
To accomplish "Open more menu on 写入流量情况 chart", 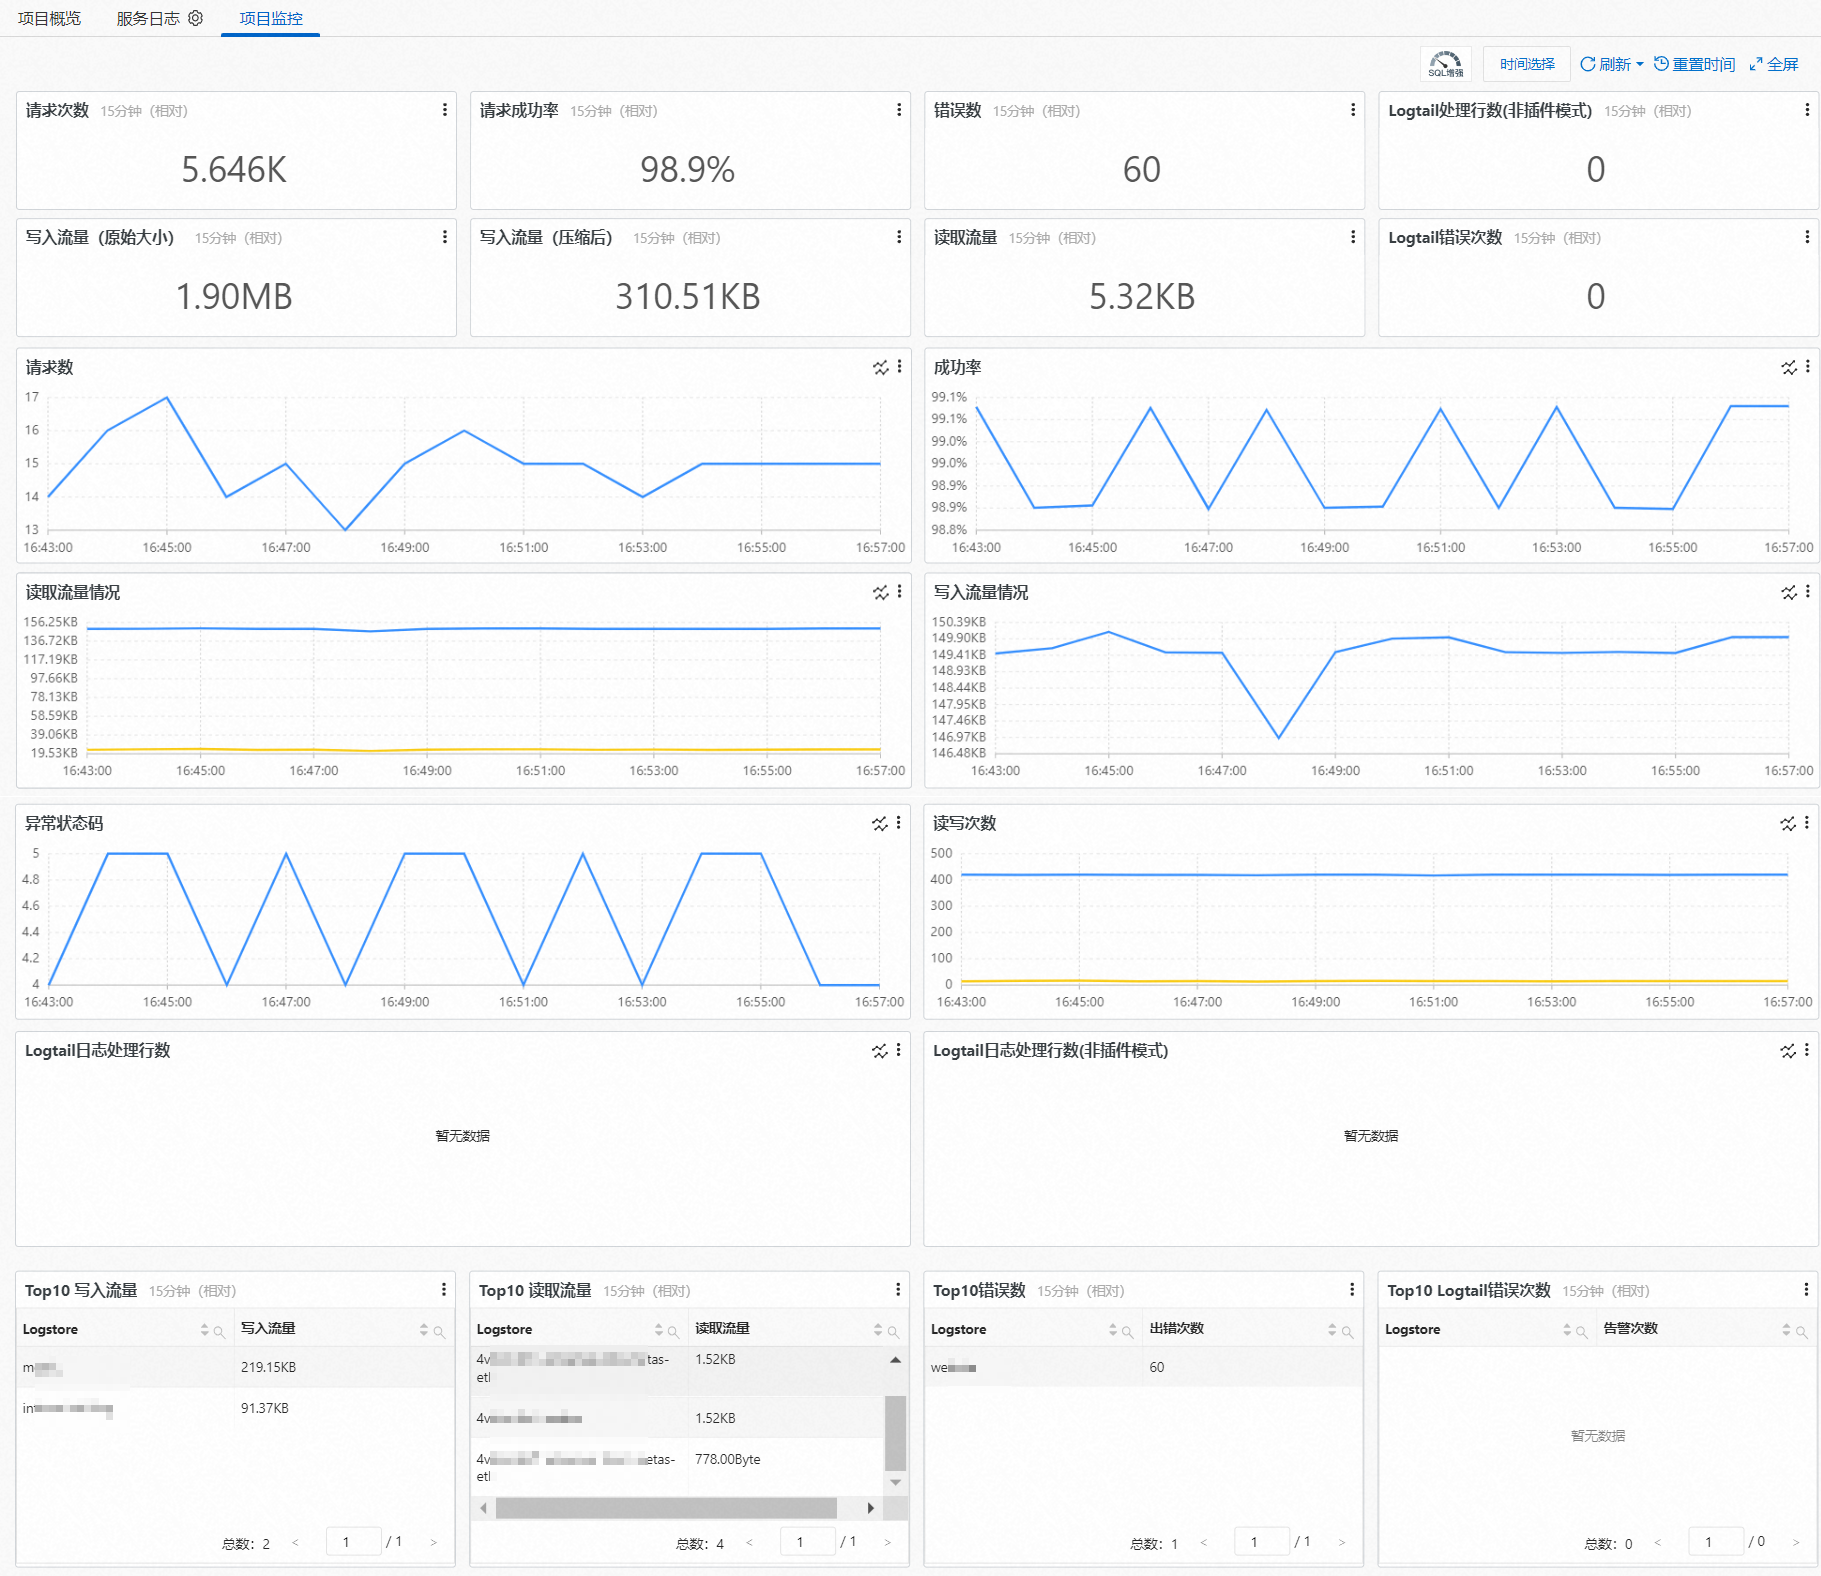I will point(1808,592).
